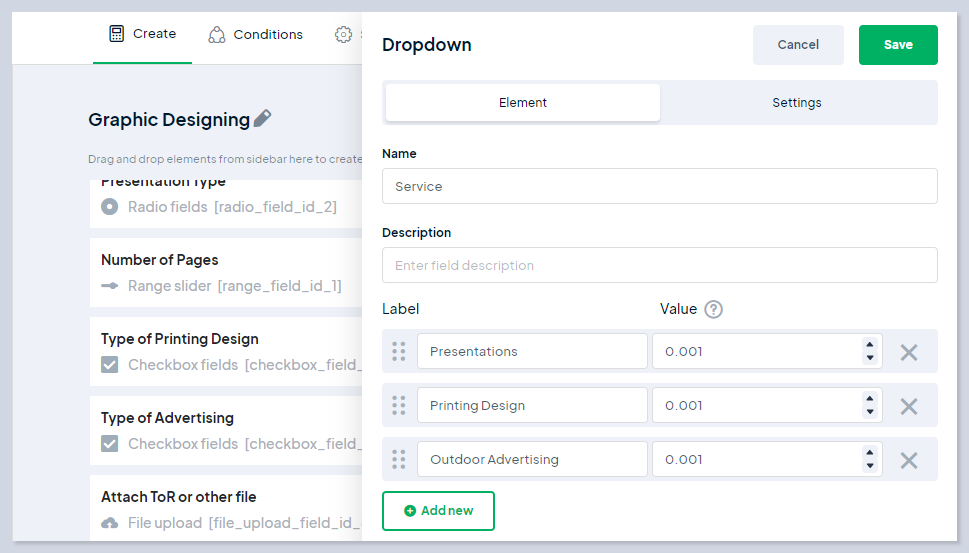Click the drag handle for Printing Design
This screenshot has width=969, height=553.
pos(398,406)
